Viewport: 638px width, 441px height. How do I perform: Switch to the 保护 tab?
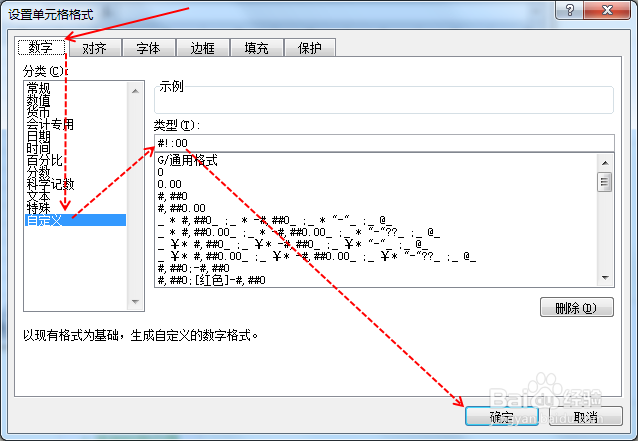click(310, 48)
